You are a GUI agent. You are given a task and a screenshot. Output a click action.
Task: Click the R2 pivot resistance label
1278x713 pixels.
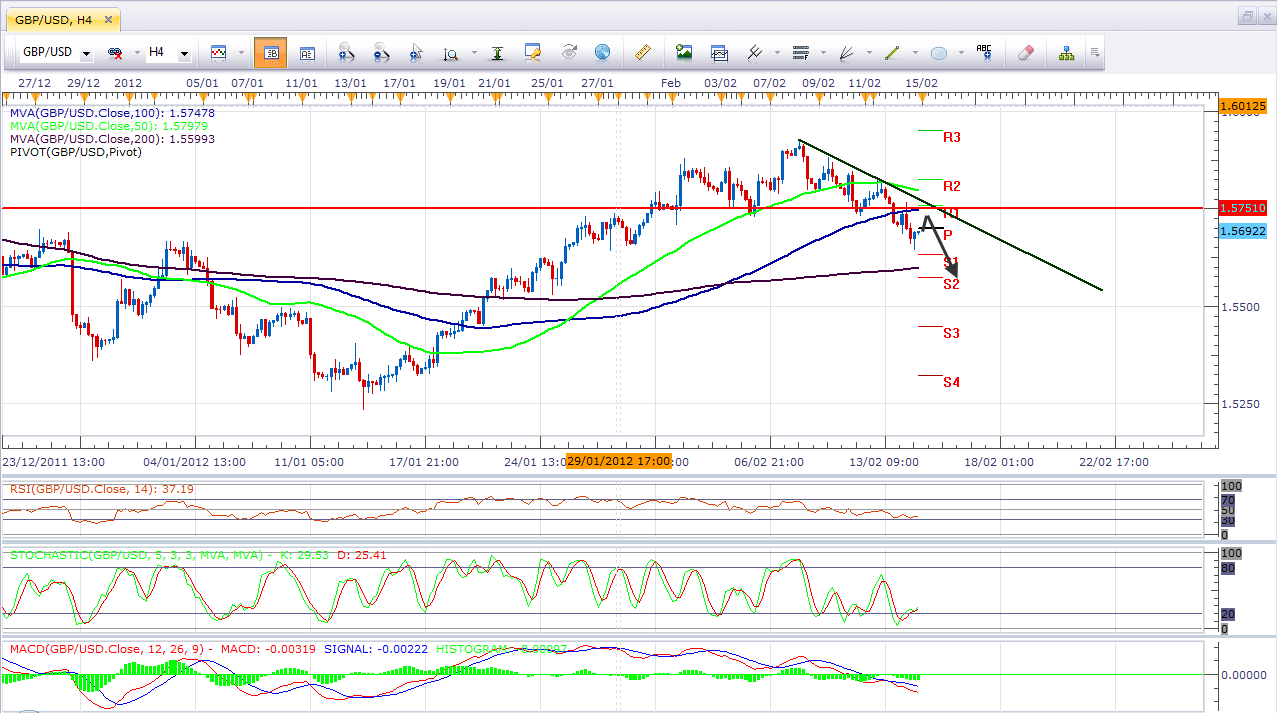click(x=952, y=186)
